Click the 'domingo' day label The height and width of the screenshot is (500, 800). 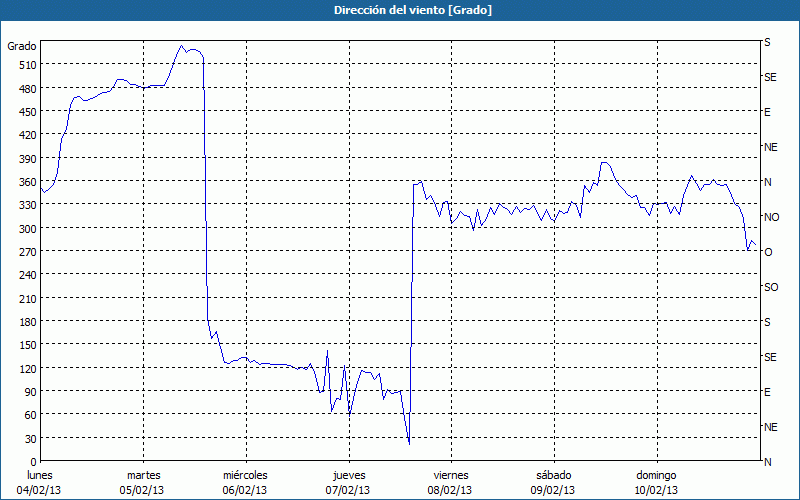(656, 475)
